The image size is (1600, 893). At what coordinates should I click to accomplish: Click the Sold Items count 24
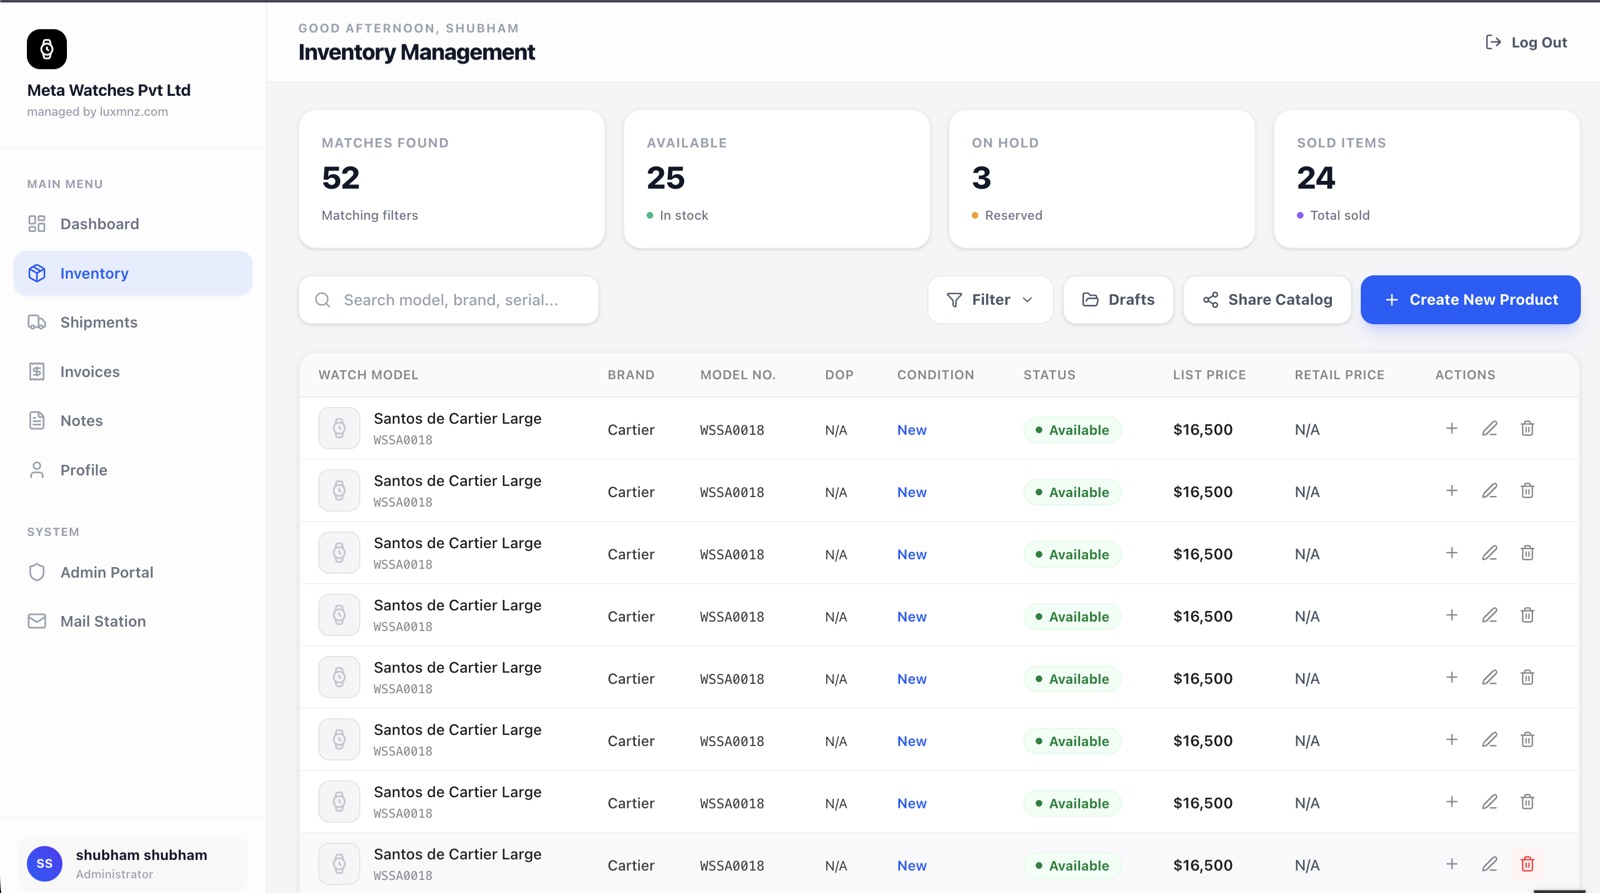tap(1316, 178)
